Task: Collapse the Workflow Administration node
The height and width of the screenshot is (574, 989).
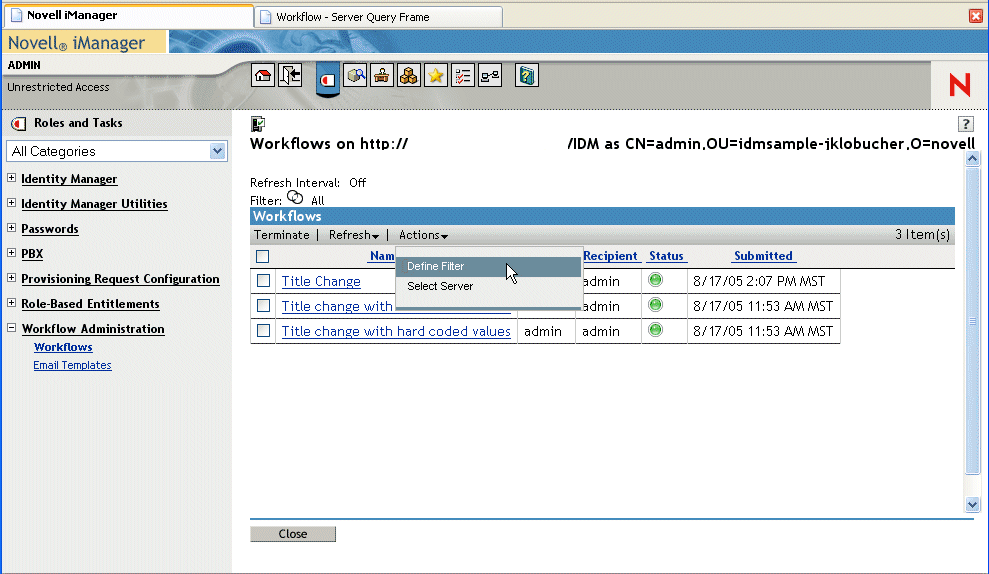Action: coord(12,329)
